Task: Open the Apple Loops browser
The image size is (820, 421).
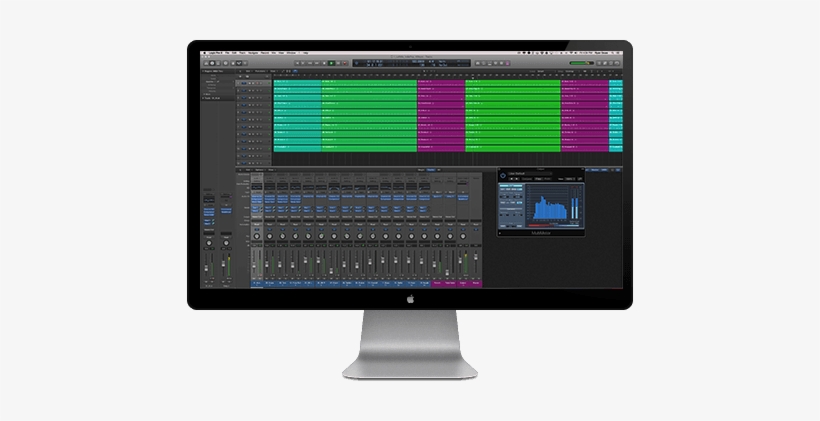Action: tap(611, 63)
